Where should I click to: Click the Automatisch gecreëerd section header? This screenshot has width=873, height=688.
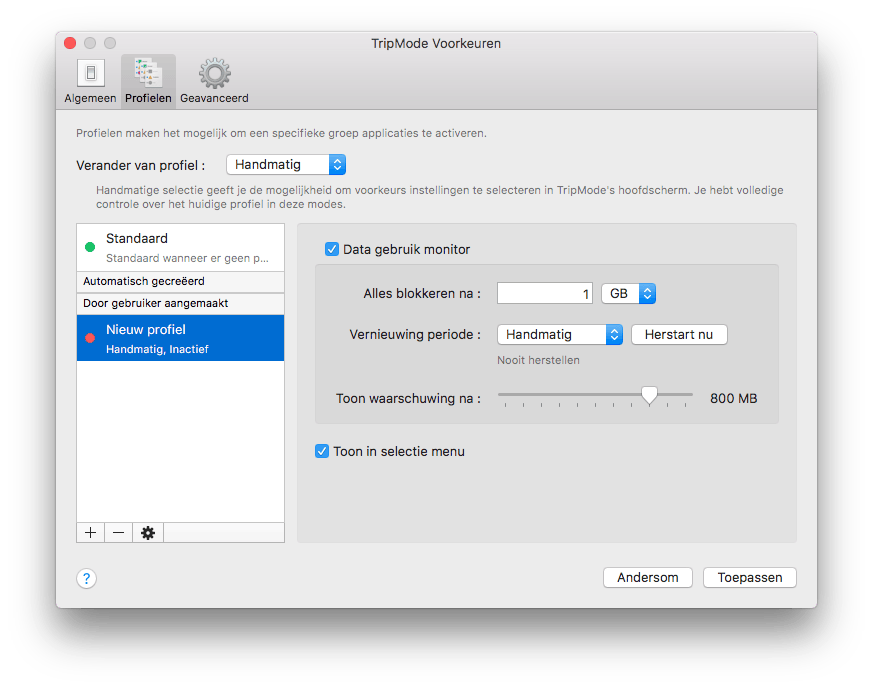180,282
